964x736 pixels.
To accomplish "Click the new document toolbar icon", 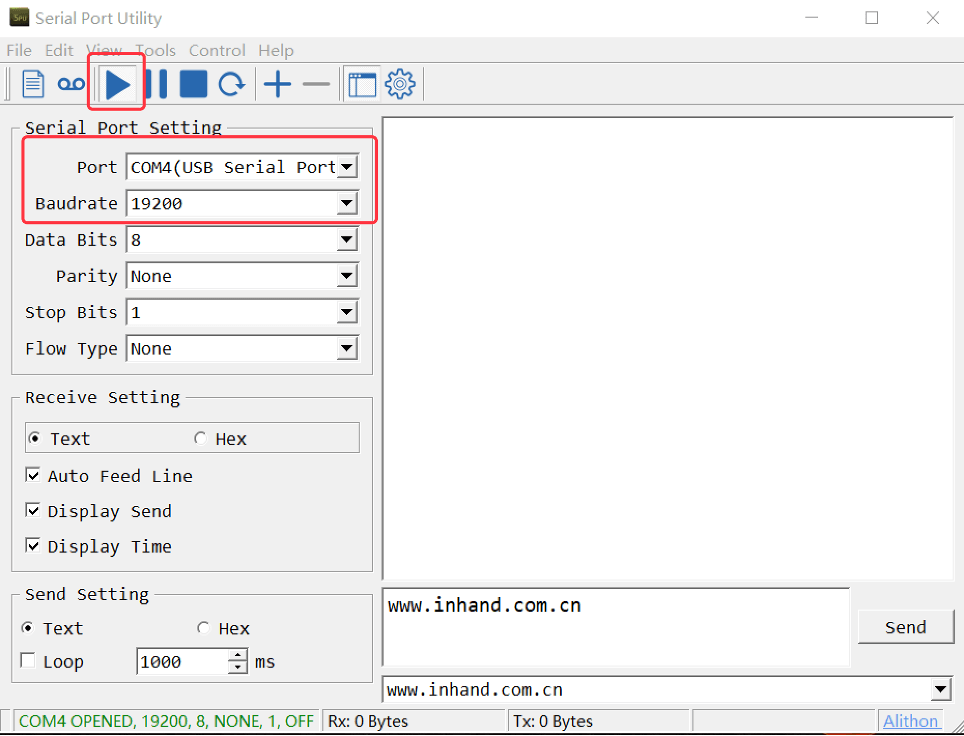I will 34,85.
